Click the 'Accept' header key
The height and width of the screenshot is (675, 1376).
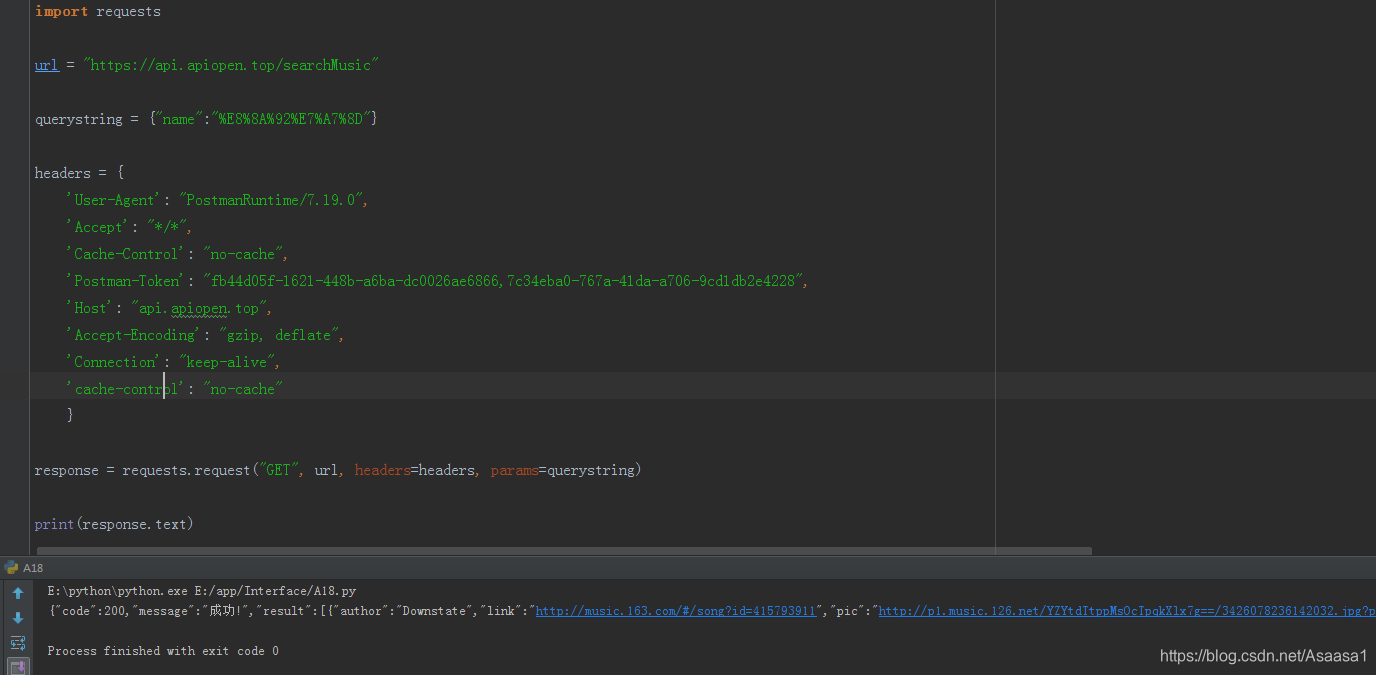(x=98, y=227)
